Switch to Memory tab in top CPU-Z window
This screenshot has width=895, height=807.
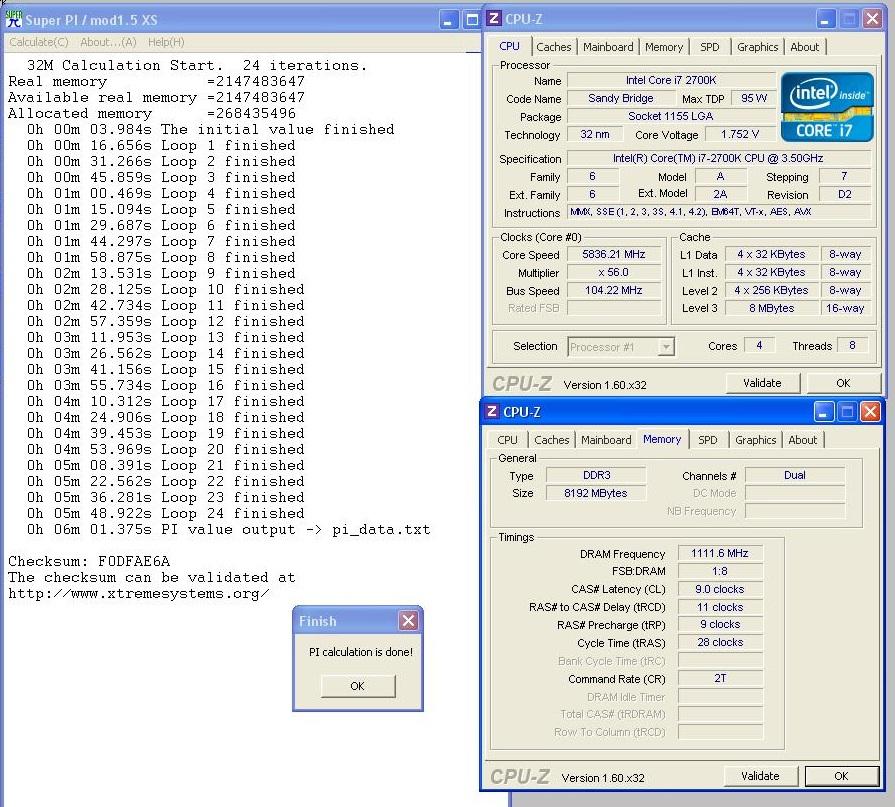coord(664,47)
